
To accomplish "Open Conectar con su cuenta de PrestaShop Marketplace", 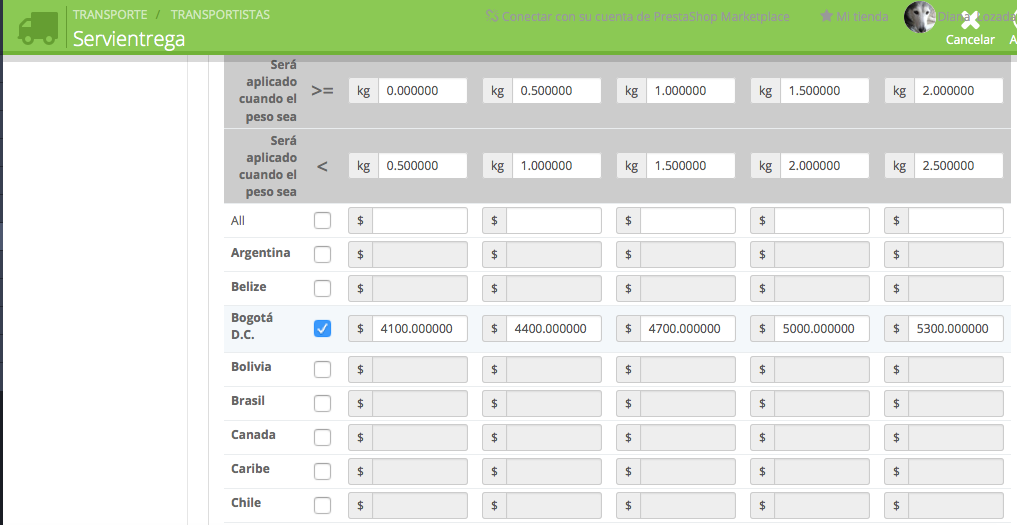I will (x=645, y=16).
